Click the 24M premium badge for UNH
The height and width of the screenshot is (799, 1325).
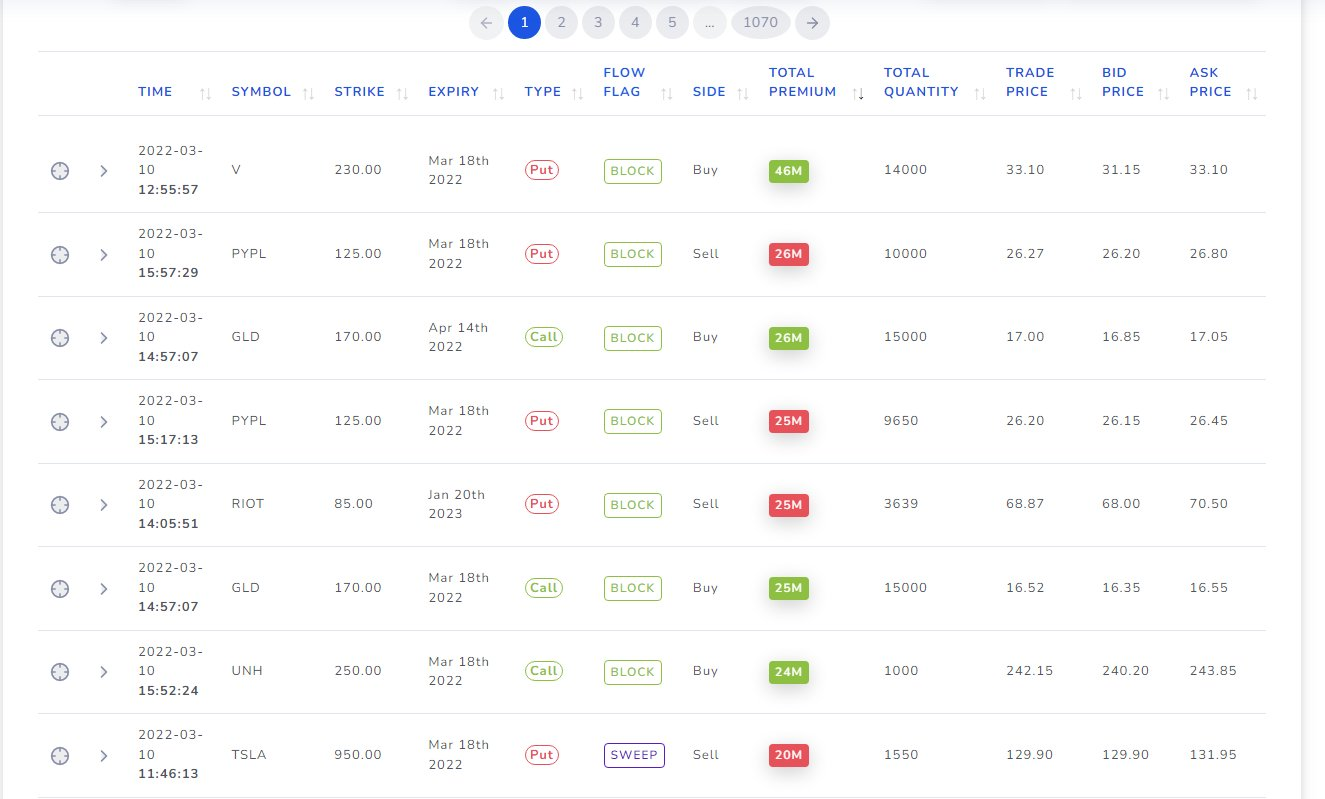pyautogui.click(x=789, y=672)
